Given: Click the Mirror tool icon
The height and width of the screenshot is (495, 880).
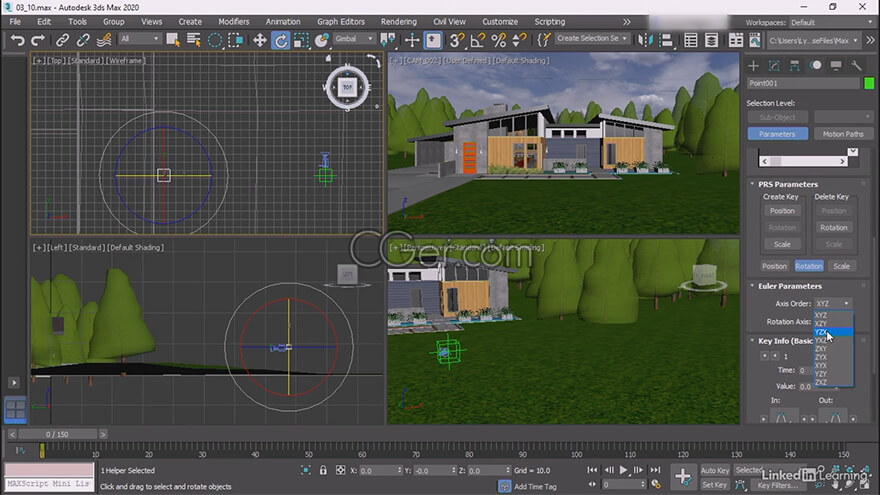Looking at the screenshot, I should 645,40.
